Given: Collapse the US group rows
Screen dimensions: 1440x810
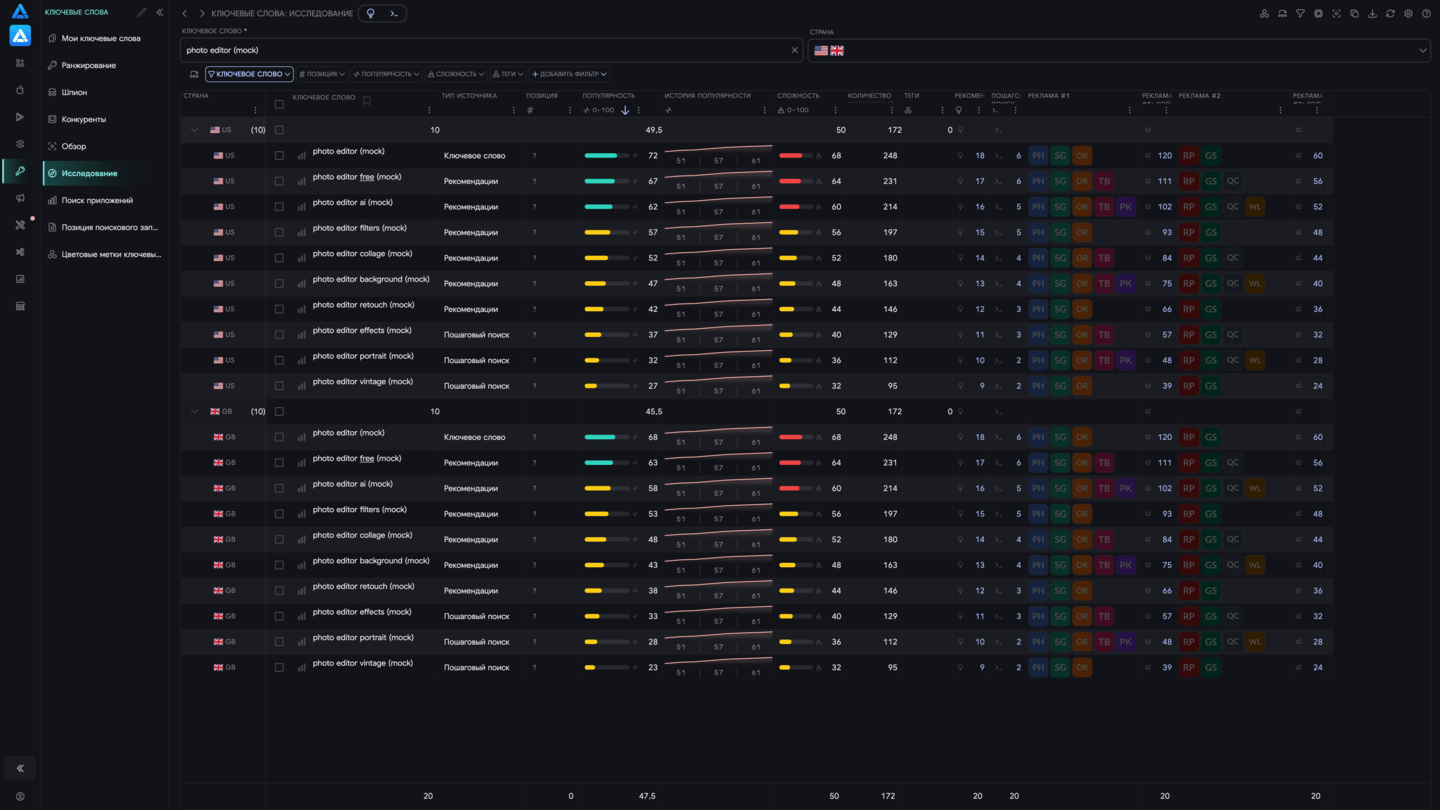Looking at the screenshot, I should (194, 130).
